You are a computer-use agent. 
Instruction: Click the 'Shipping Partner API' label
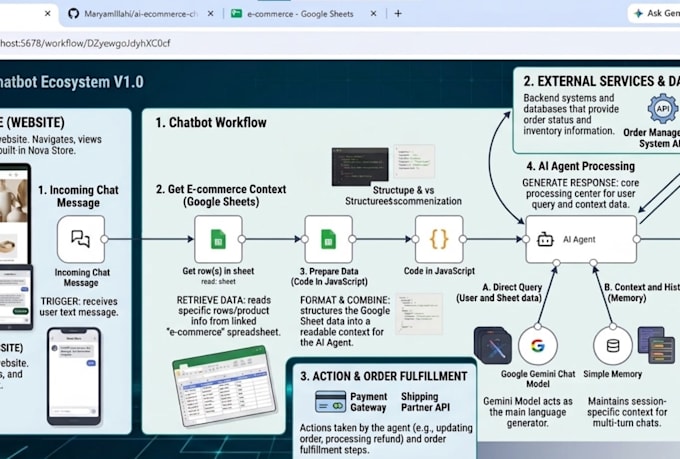[x=425, y=402]
